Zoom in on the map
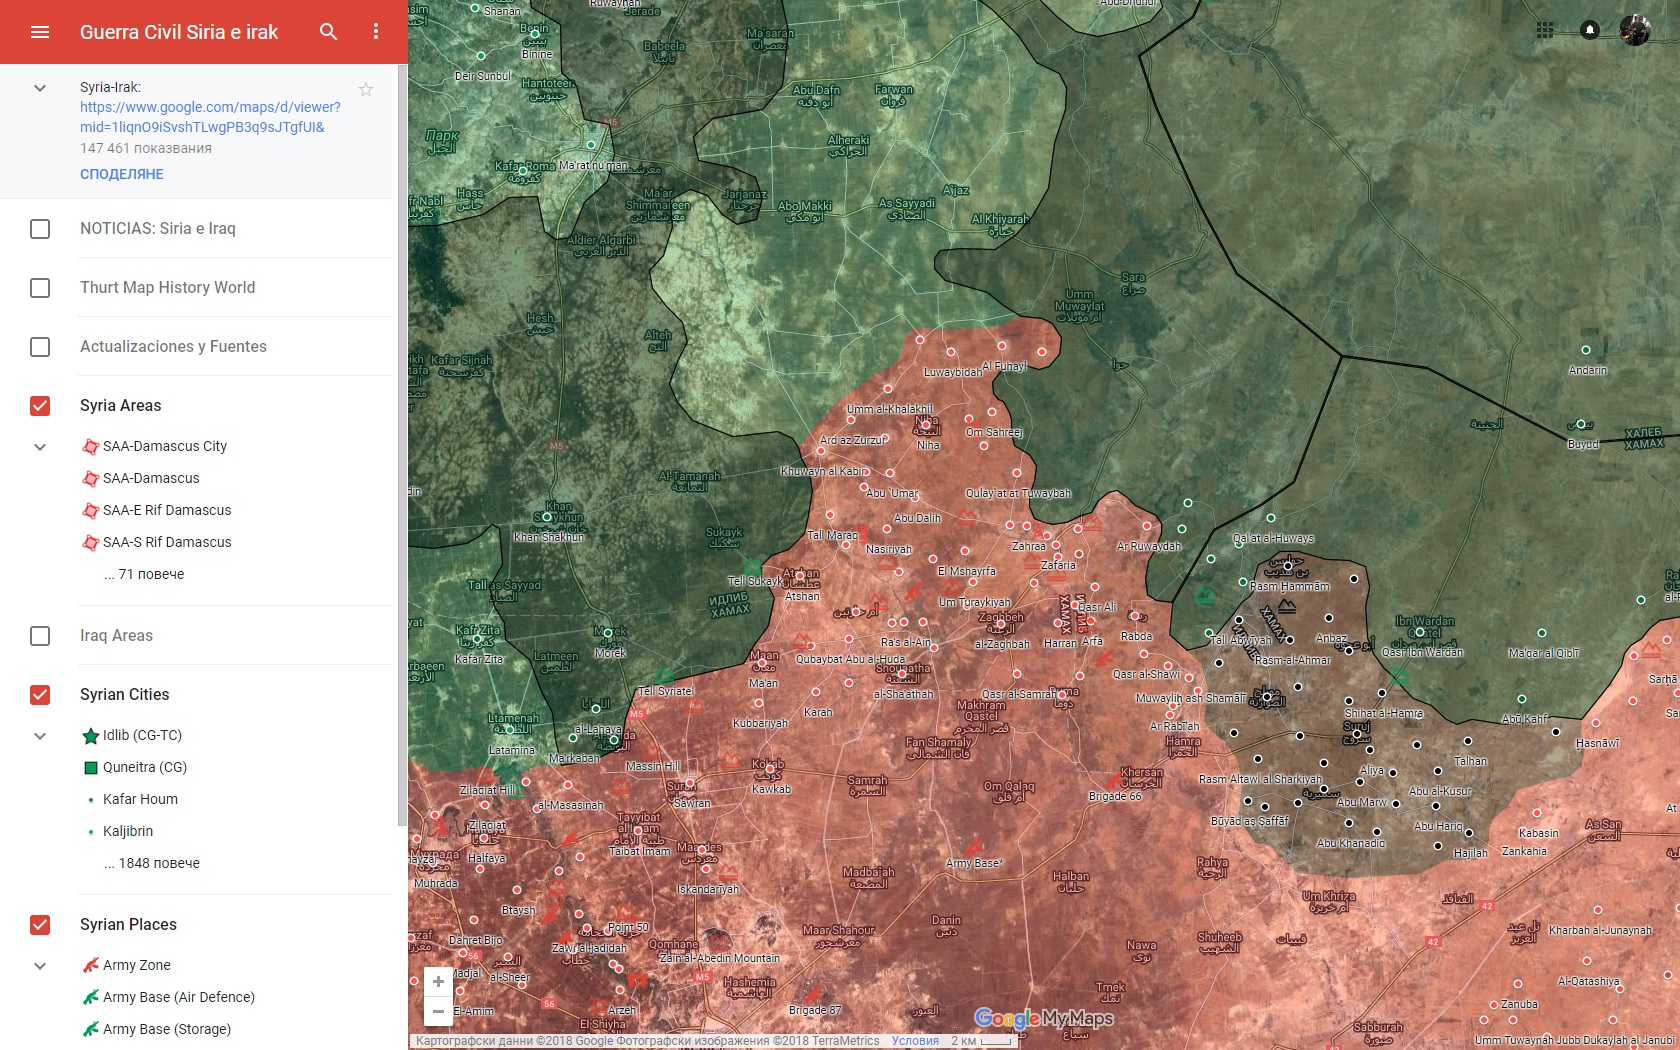 (x=438, y=982)
